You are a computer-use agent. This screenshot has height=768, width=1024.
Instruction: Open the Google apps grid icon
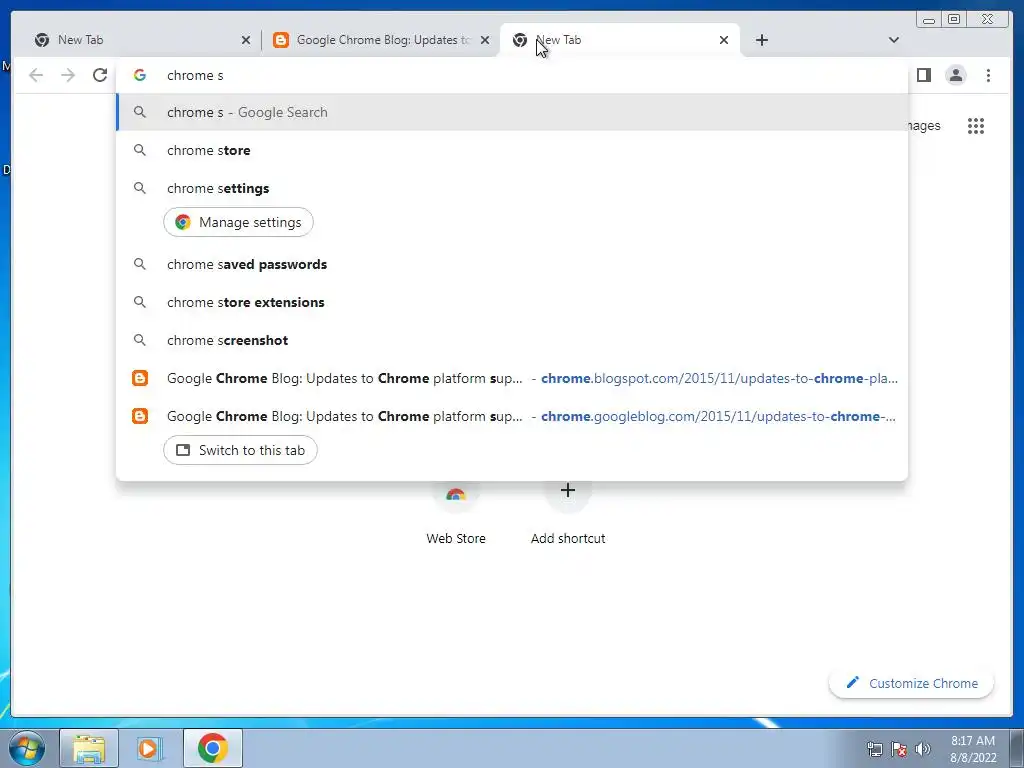pos(976,125)
